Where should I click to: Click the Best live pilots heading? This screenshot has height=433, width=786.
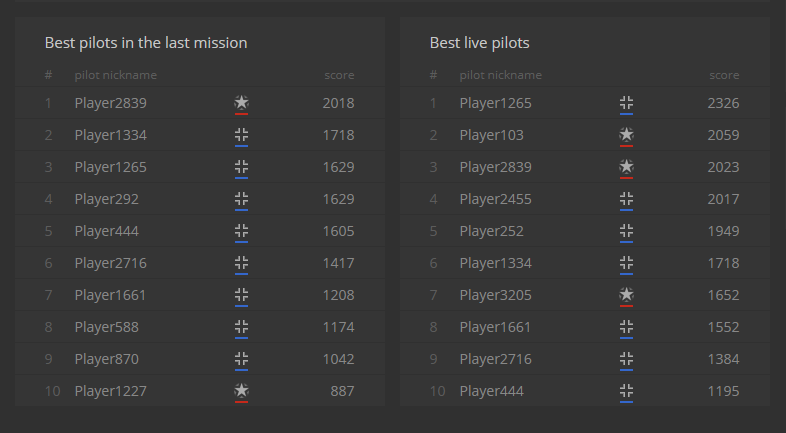pos(479,43)
